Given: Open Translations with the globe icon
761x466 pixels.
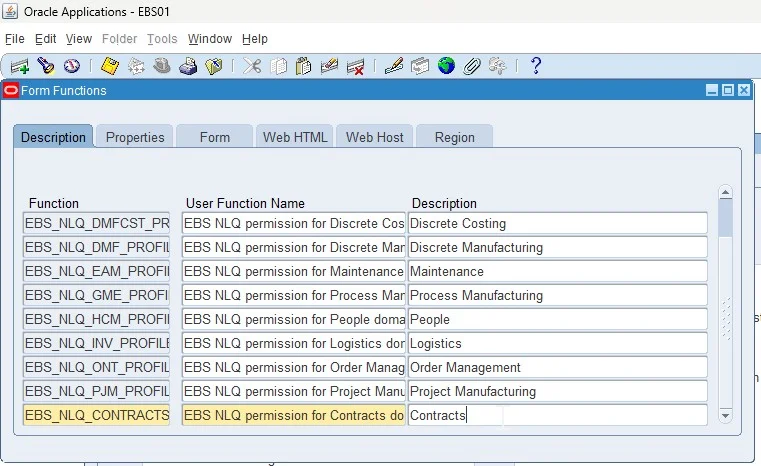Looking at the screenshot, I should pyautogui.click(x=446, y=66).
